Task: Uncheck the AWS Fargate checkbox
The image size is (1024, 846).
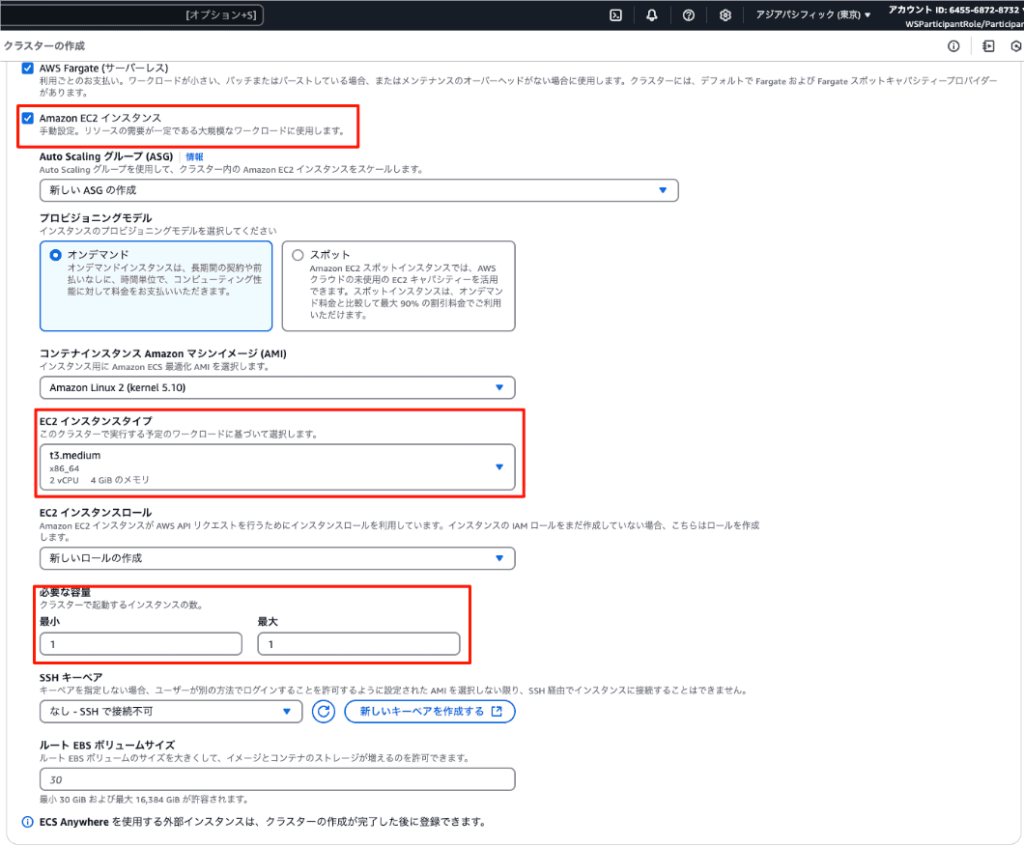Action: click(27, 67)
